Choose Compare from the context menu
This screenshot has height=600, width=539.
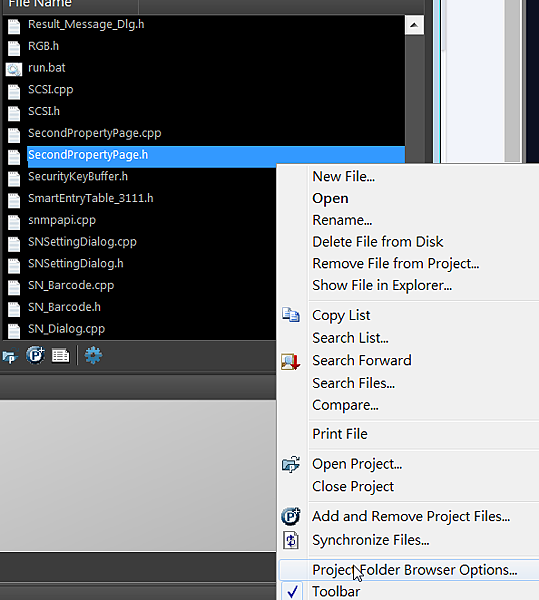point(345,405)
